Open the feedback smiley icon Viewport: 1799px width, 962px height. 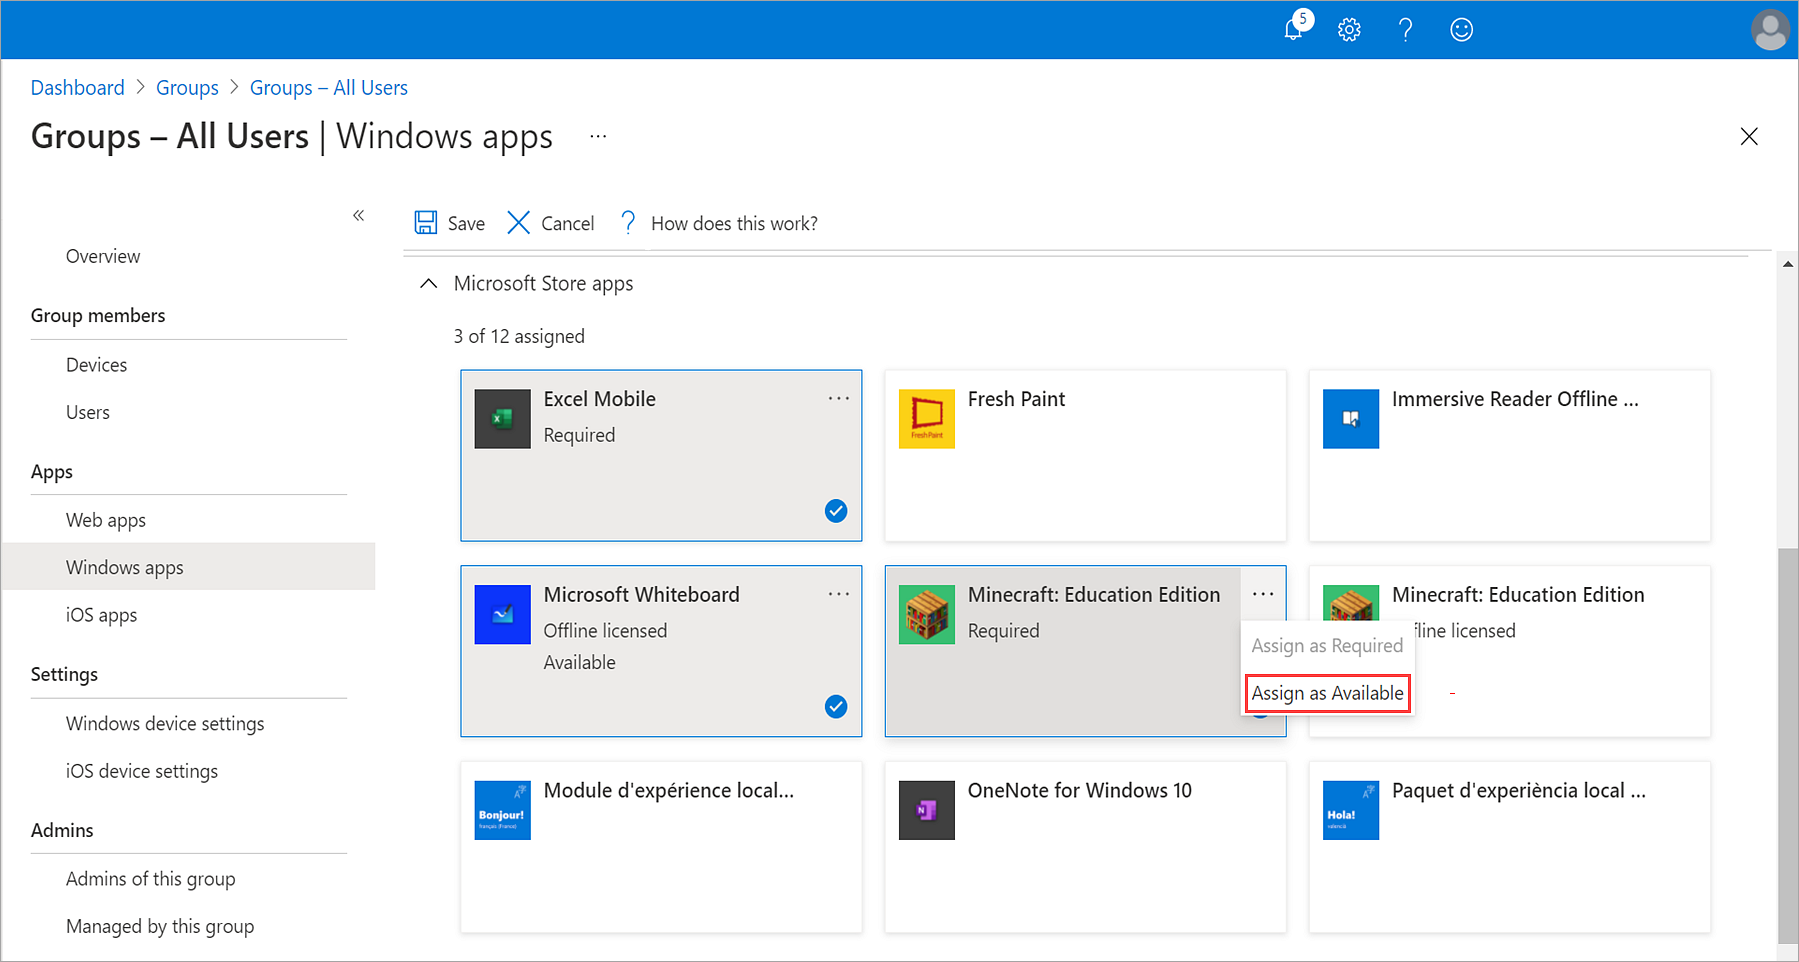[x=1461, y=29]
